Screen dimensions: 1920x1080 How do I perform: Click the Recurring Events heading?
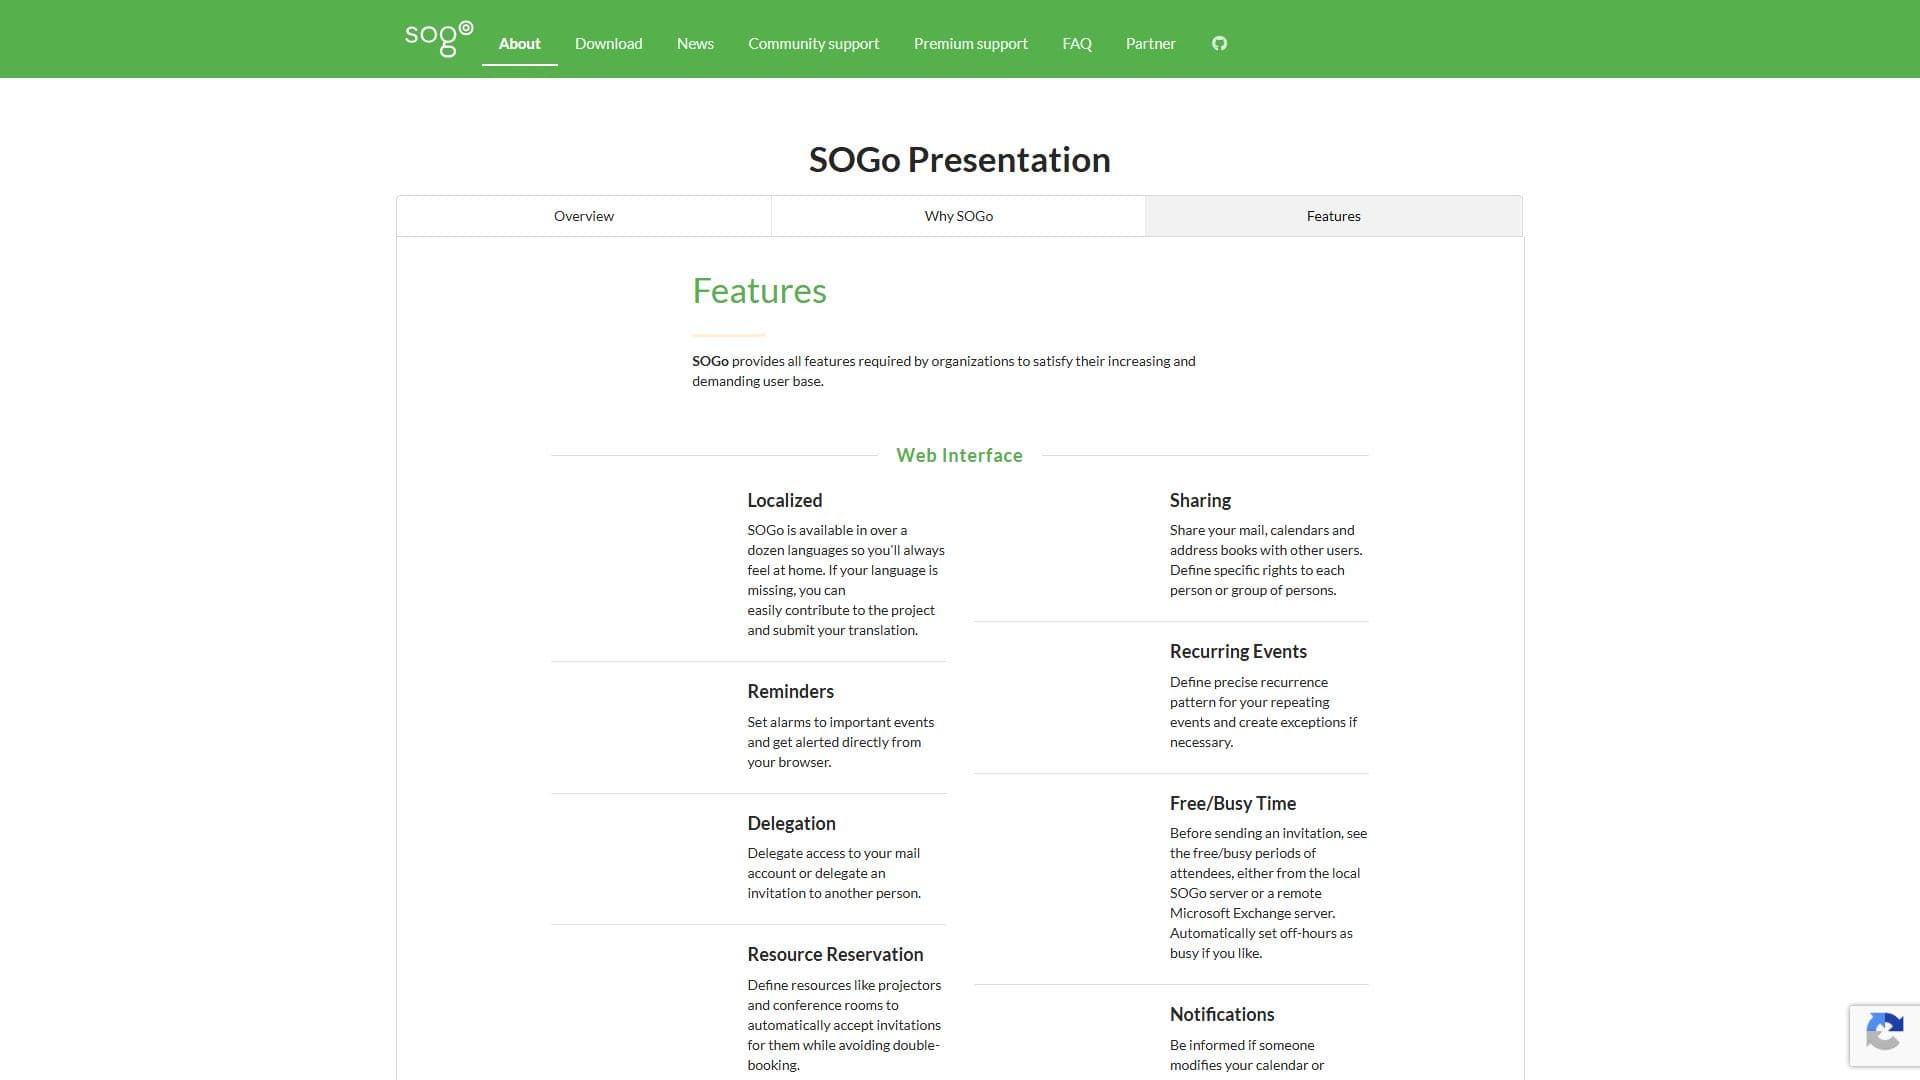coord(1239,651)
